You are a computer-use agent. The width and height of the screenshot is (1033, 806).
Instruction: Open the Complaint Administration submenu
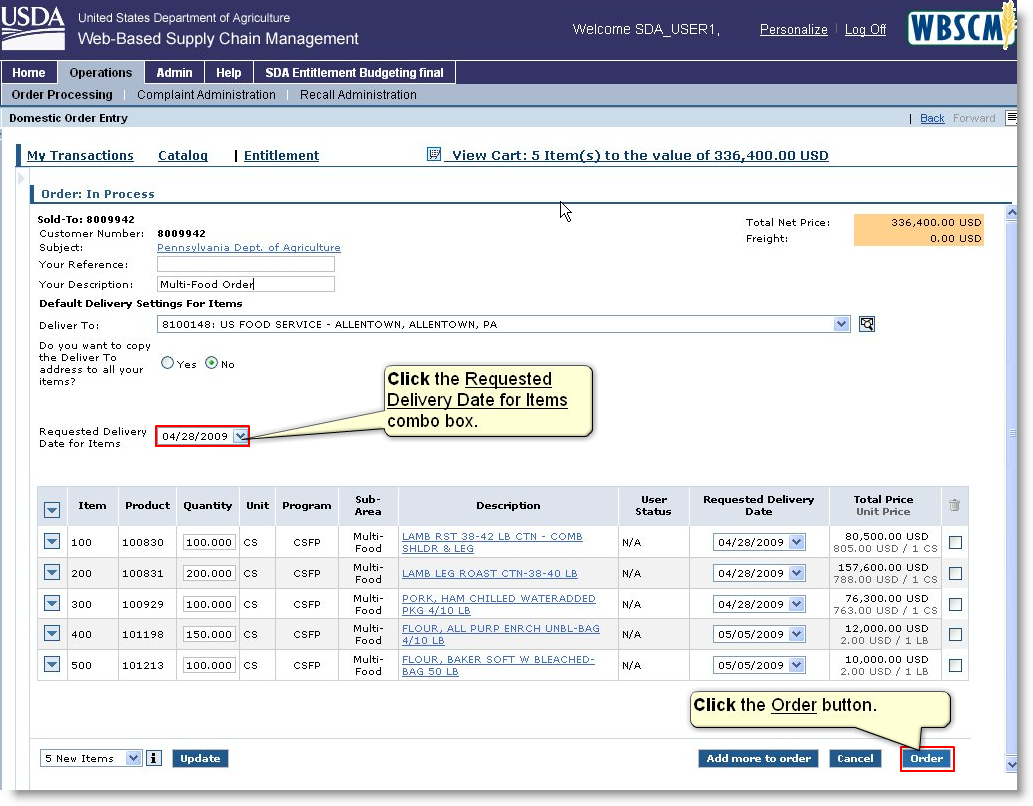click(206, 95)
